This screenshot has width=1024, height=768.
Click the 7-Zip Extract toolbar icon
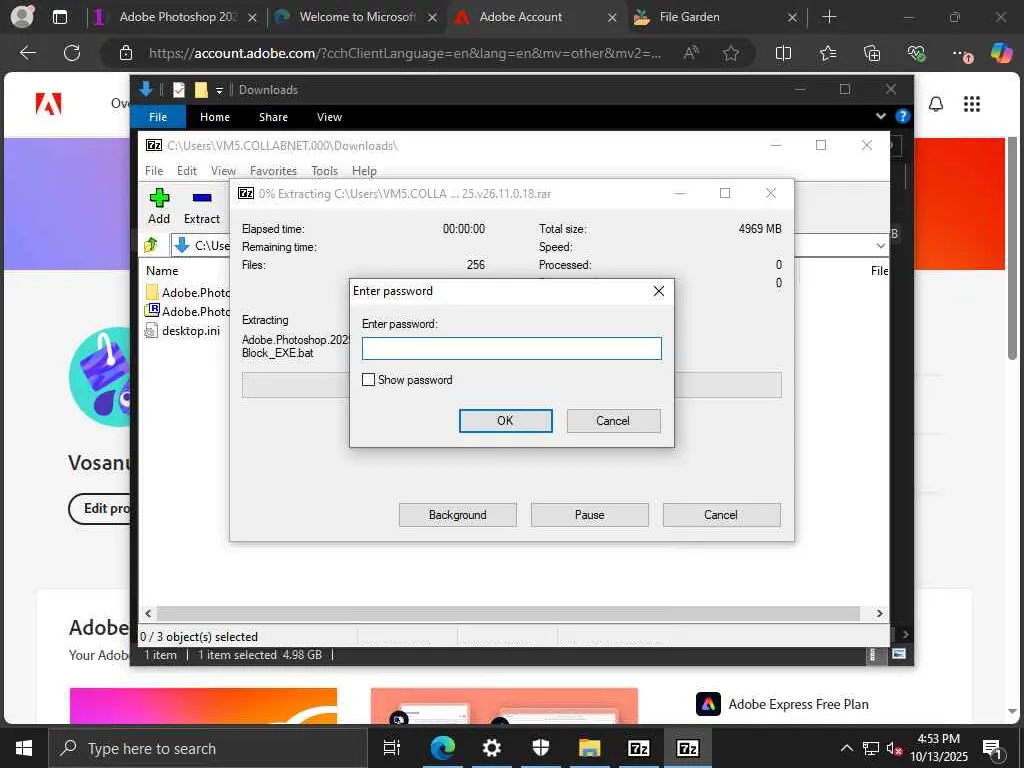pyautogui.click(x=202, y=206)
